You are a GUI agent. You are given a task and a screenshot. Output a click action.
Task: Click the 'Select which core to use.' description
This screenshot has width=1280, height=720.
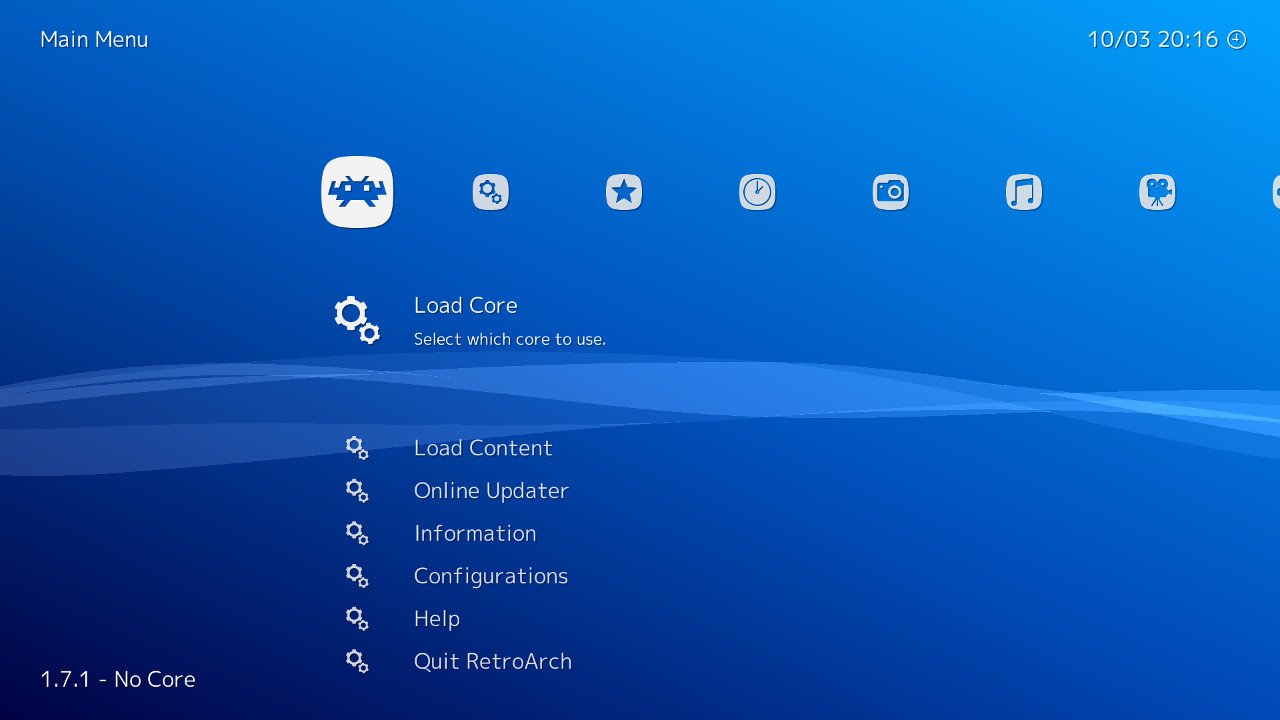pos(510,339)
